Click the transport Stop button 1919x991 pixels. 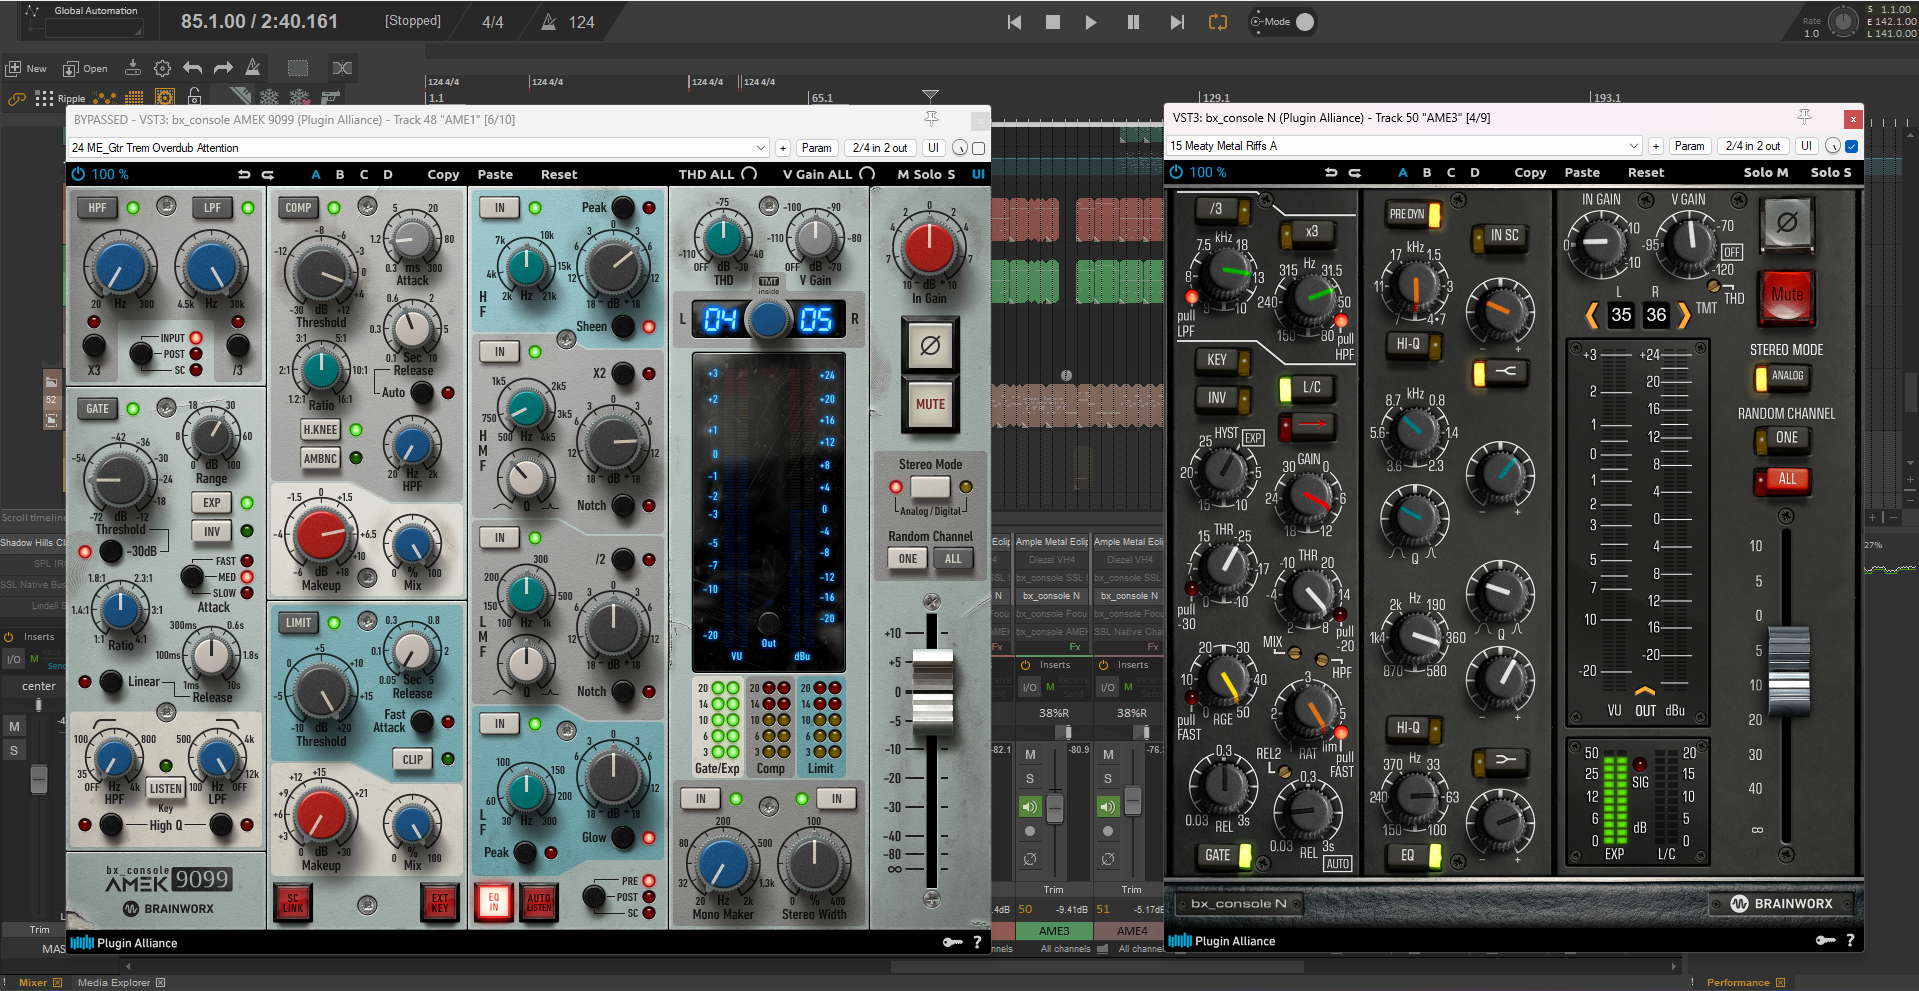[x=1052, y=22]
